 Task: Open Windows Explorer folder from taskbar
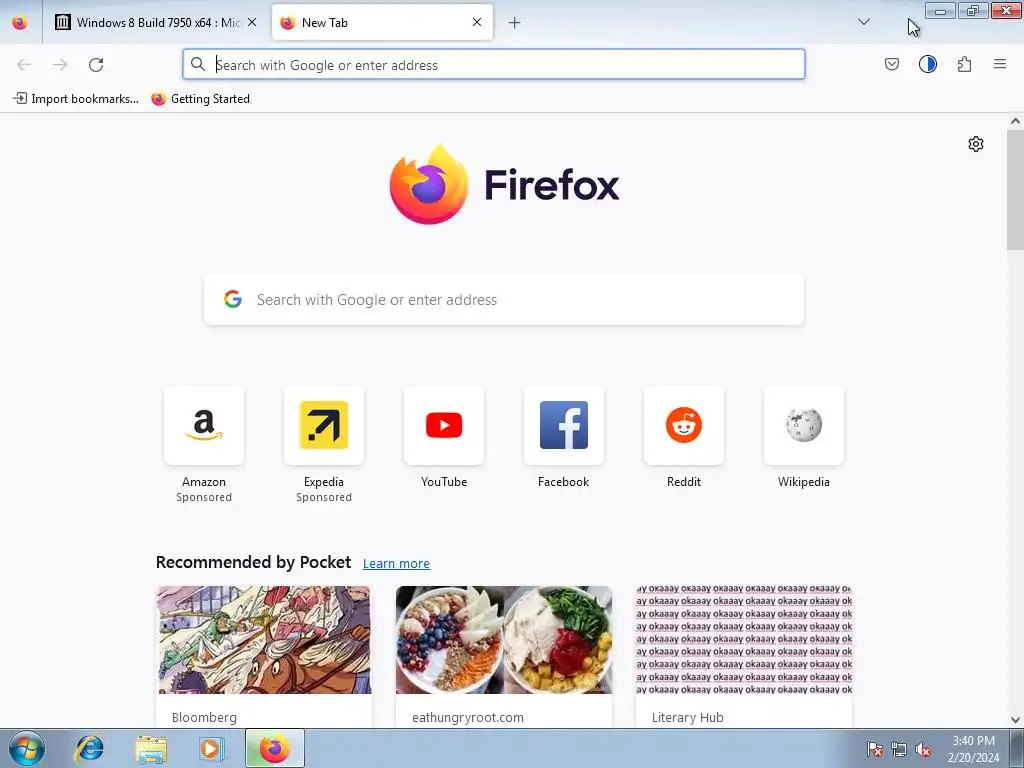(151, 749)
